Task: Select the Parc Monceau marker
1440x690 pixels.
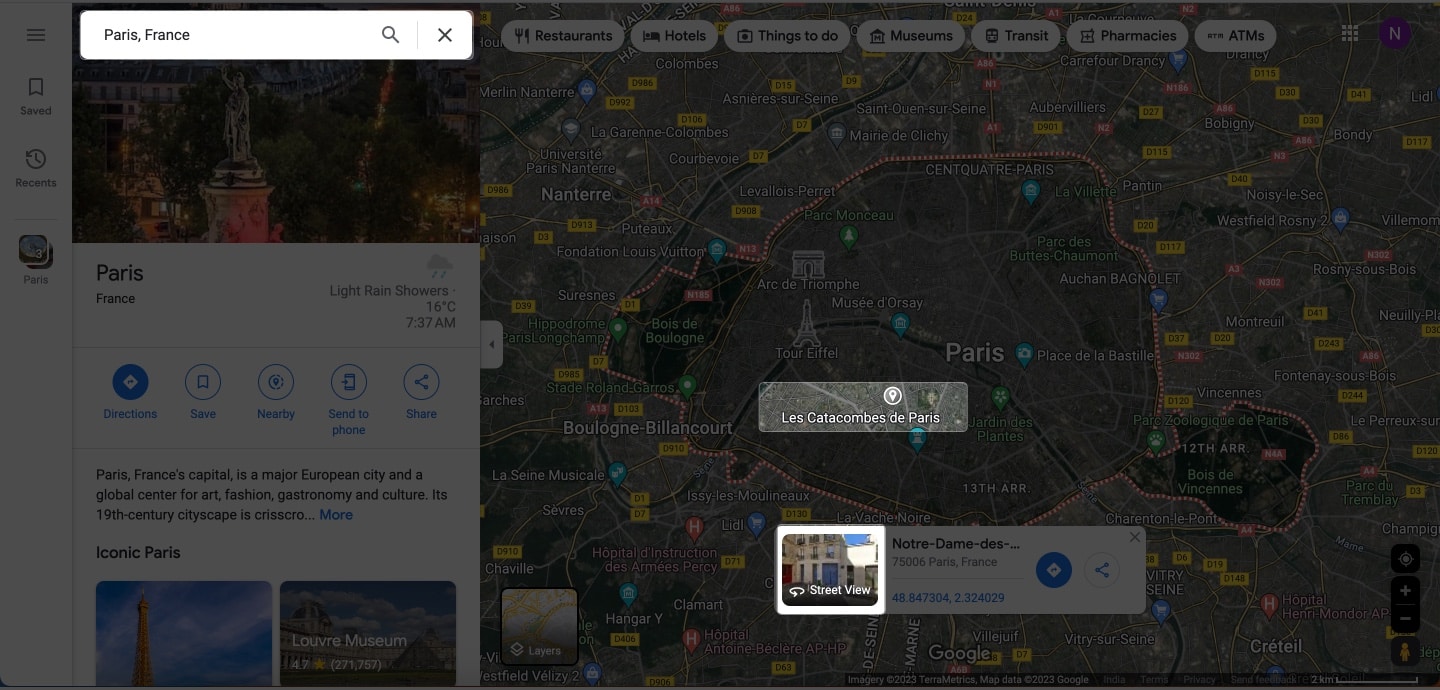Action: (849, 236)
